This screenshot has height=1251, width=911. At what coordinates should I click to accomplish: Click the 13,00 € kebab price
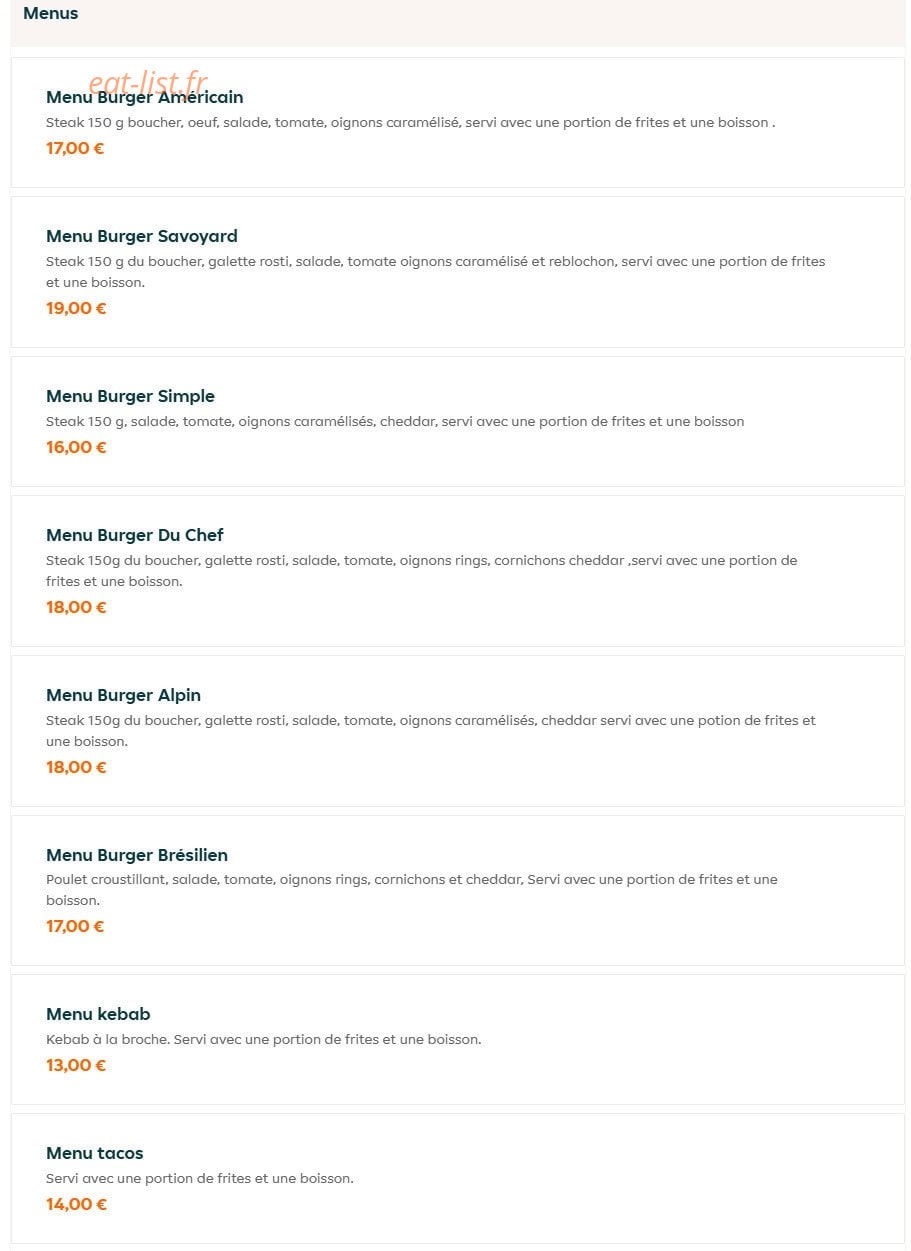(x=76, y=1065)
